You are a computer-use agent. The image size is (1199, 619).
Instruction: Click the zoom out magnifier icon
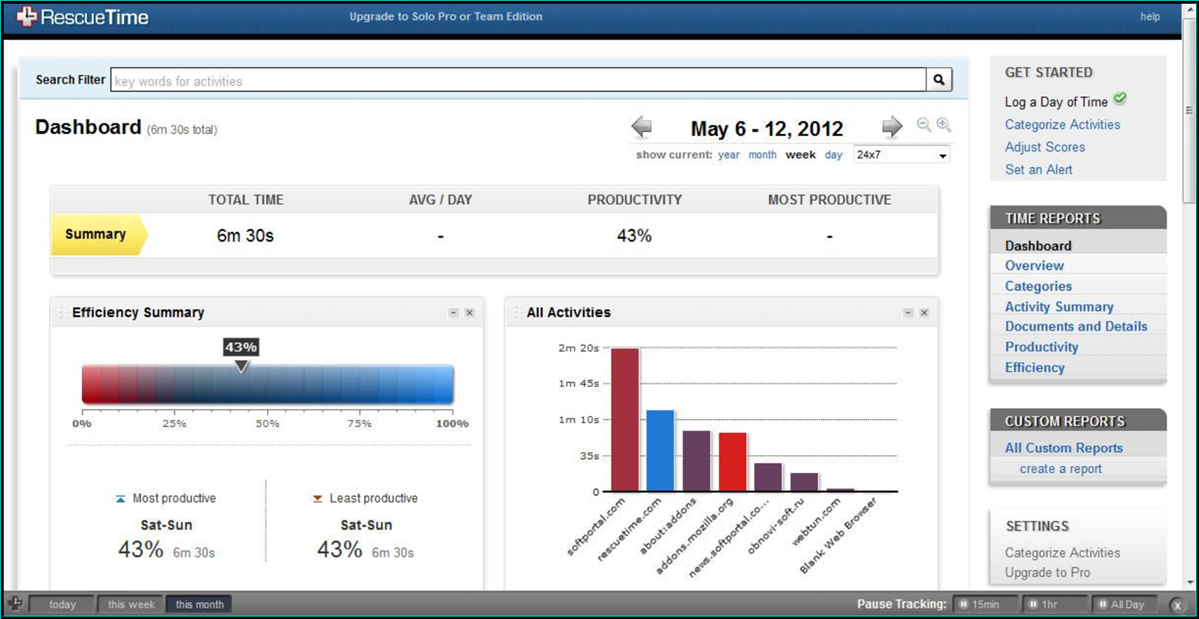(x=924, y=125)
